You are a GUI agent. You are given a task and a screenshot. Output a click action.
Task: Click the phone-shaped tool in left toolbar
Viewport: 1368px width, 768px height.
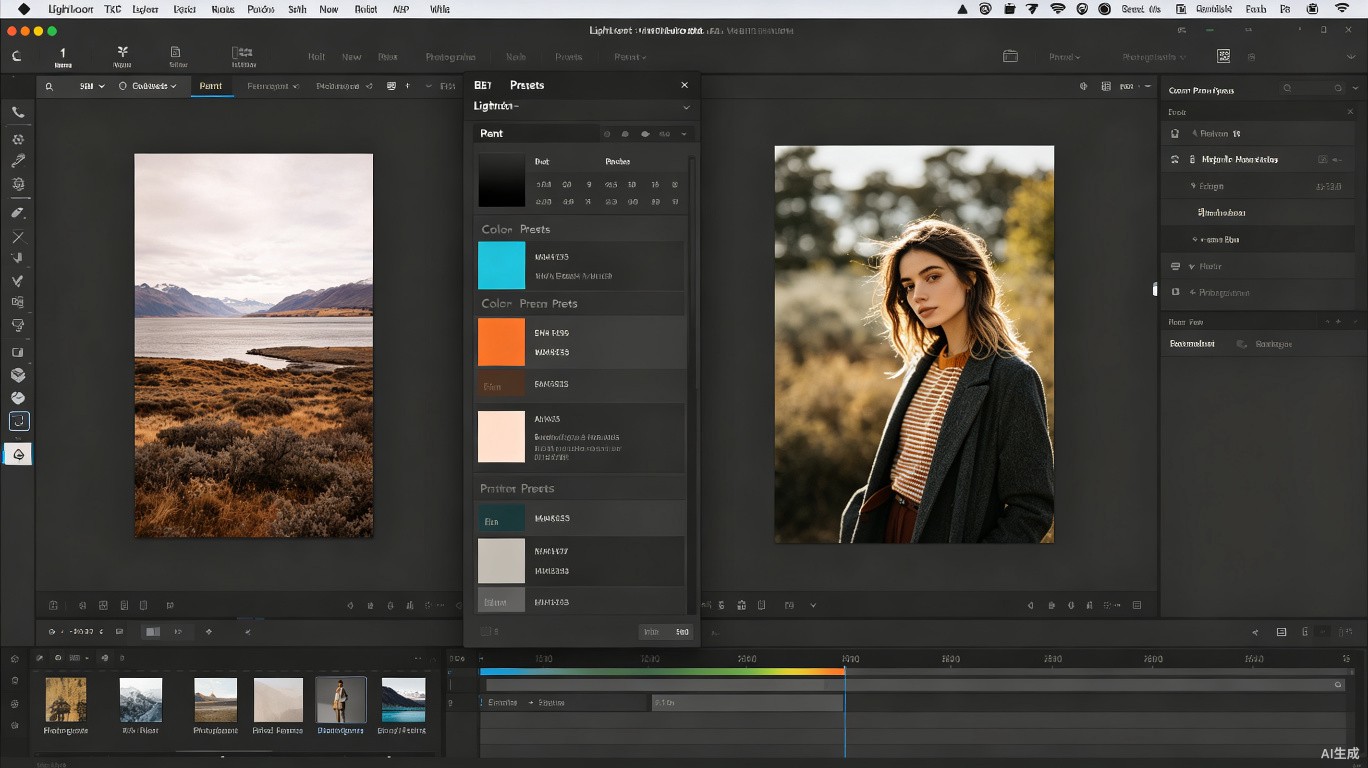[x=18, y=113]
